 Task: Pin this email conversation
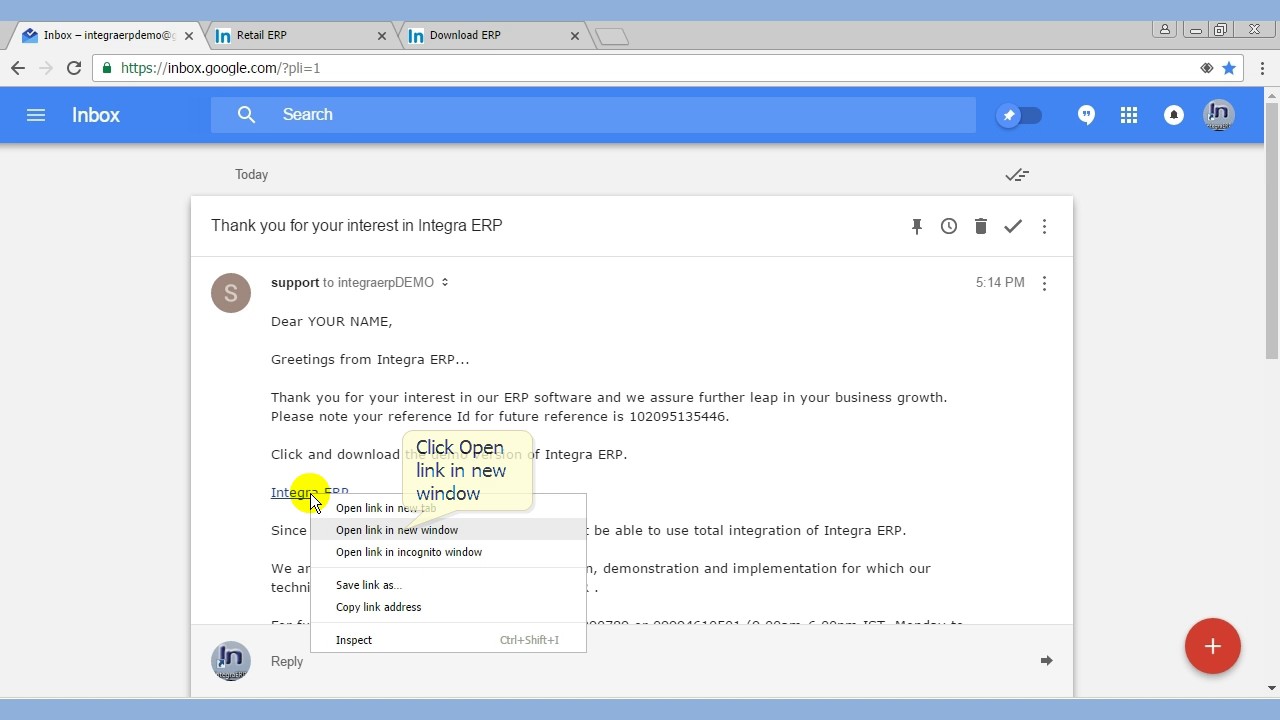[x=916, y=226]
